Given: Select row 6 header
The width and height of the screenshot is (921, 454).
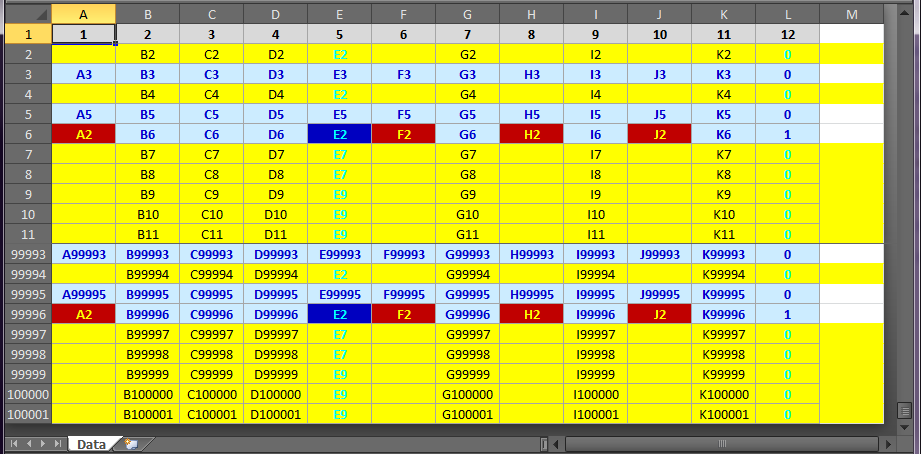Looking at the screenshot, I should [x=28, y=134].
